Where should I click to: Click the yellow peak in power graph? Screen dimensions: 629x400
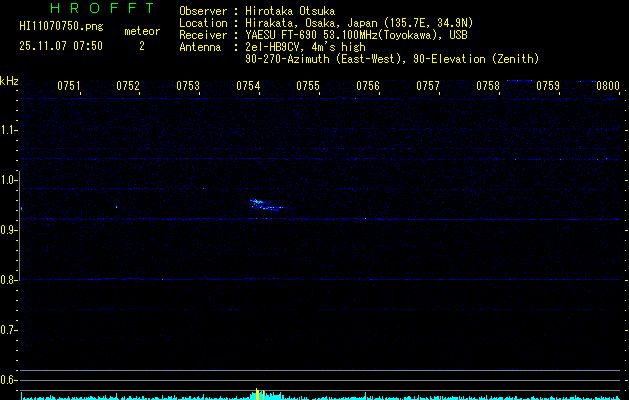257,393
